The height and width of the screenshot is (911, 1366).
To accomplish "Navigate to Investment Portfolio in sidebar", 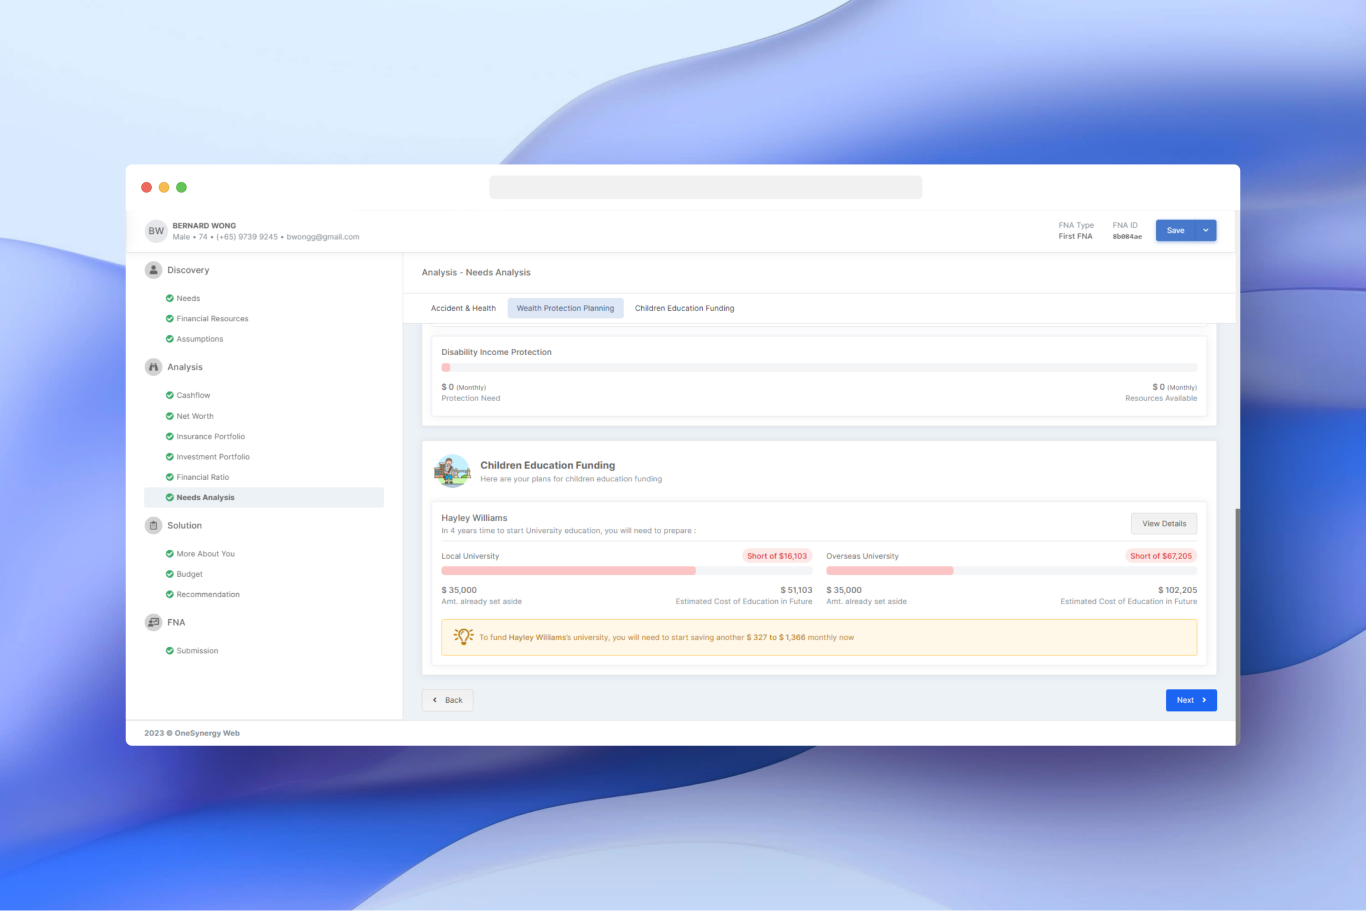I will tap(213, 457).
